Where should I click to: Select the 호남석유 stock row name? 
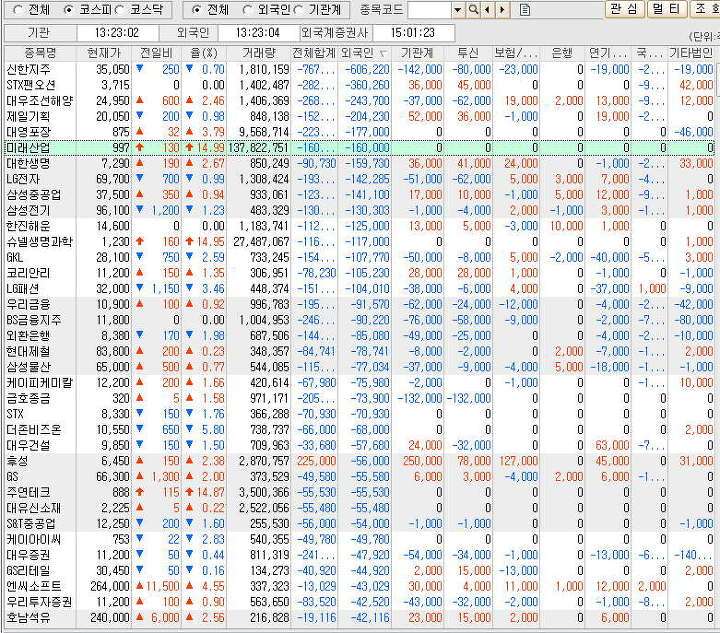[x=28, y=617]
